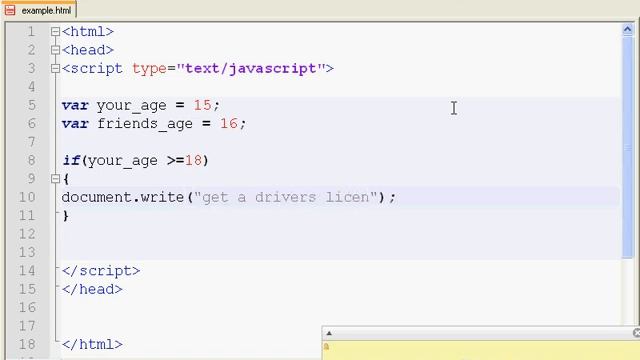
Task: Click the var keyword on line 6
Action: click(x=75, y=123)
